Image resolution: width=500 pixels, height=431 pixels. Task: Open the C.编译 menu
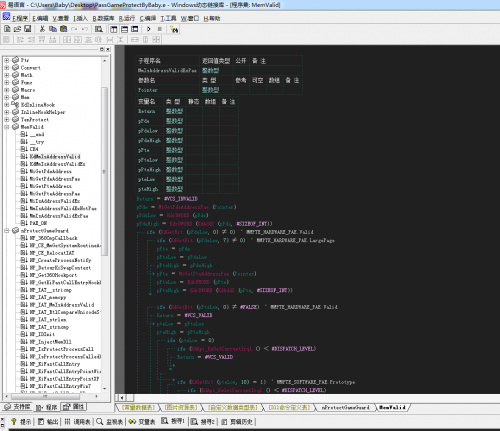point(148,18)
